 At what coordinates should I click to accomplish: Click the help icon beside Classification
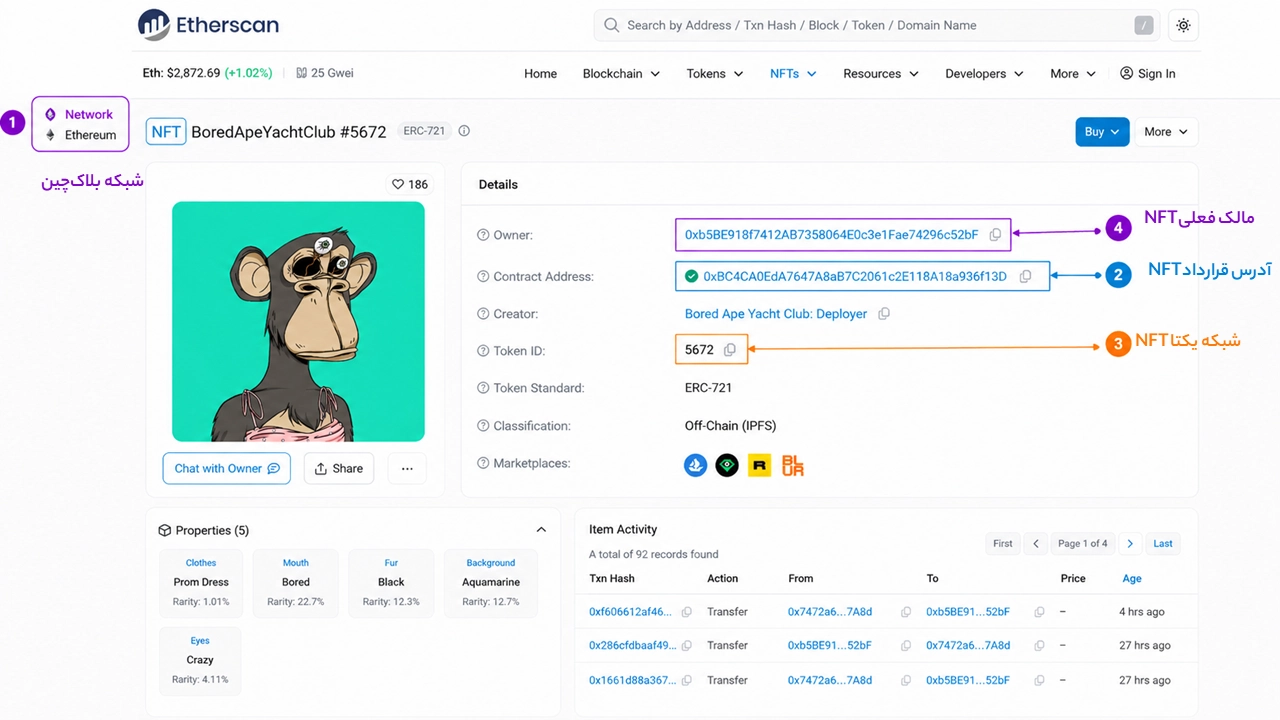[x=484, y=426]
